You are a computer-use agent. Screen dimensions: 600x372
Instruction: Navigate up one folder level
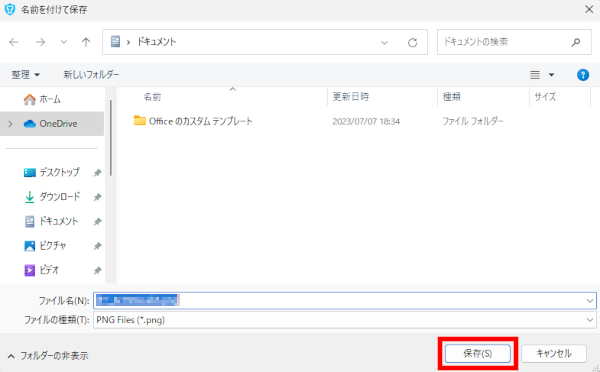pos(86,42)
